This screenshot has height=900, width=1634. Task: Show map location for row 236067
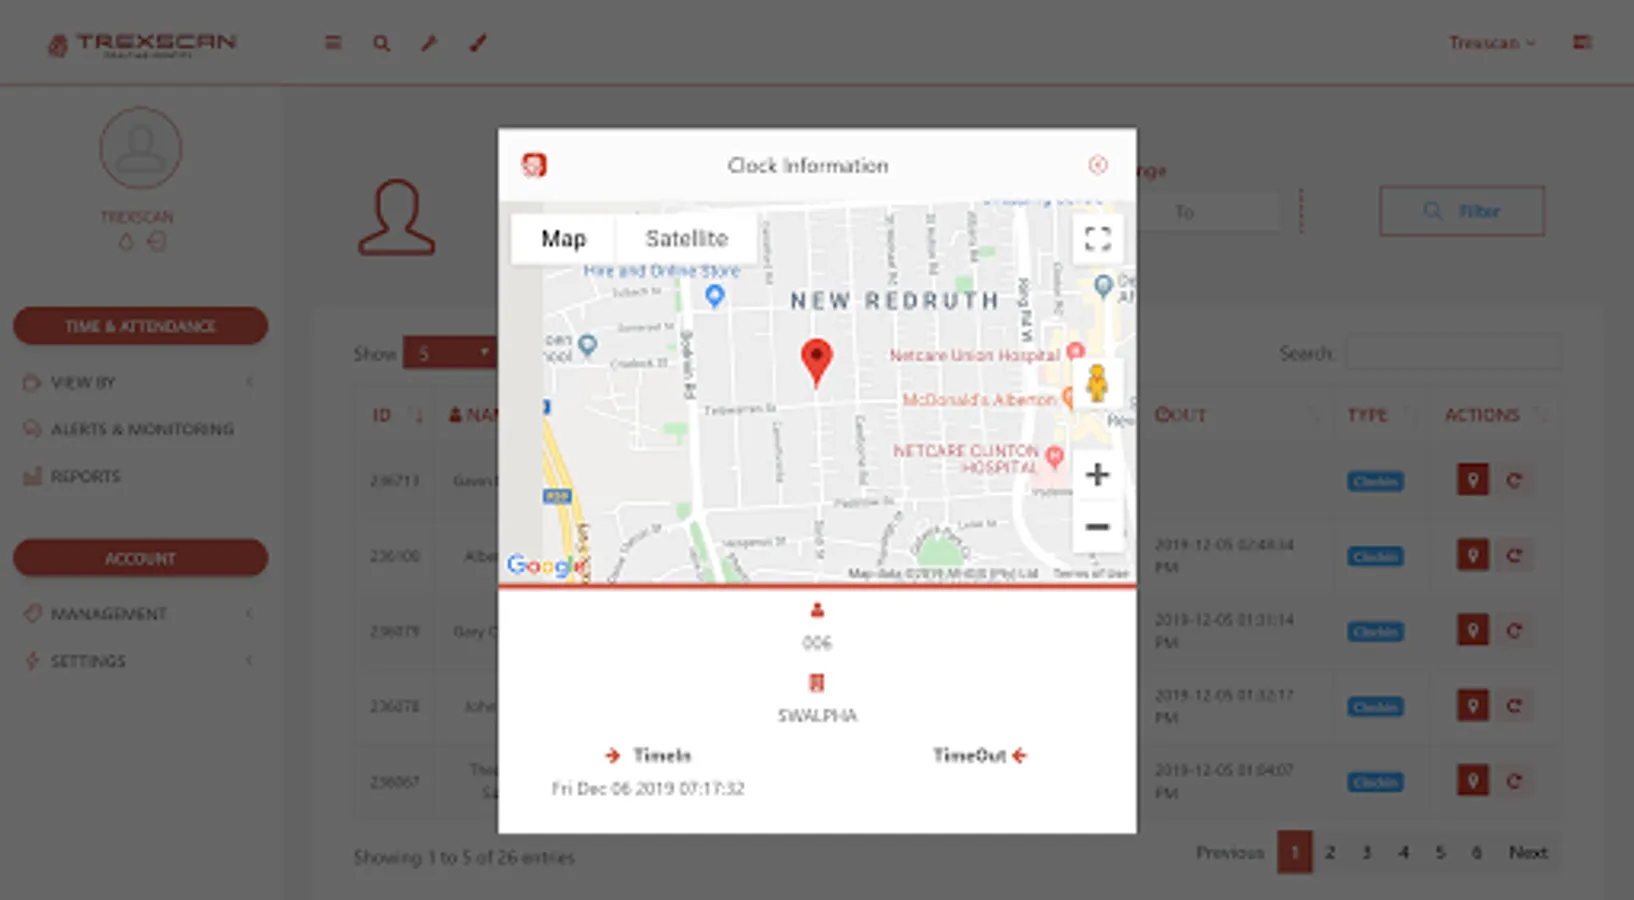1472,781
